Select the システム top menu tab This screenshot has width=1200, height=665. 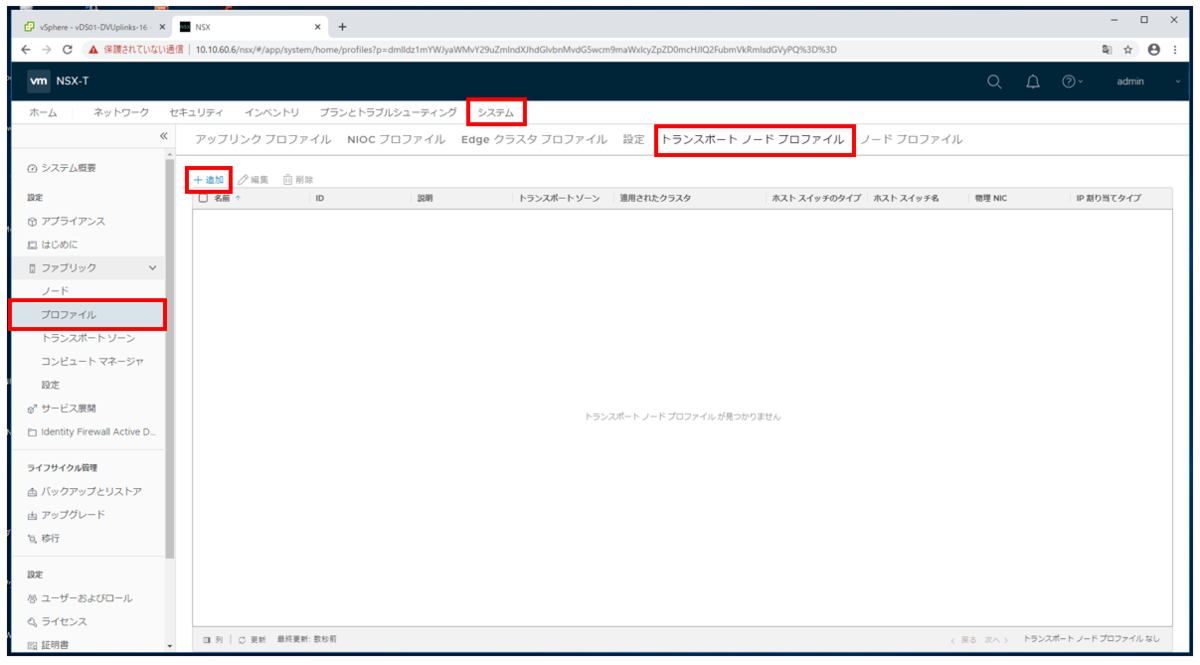pos(495,113)
